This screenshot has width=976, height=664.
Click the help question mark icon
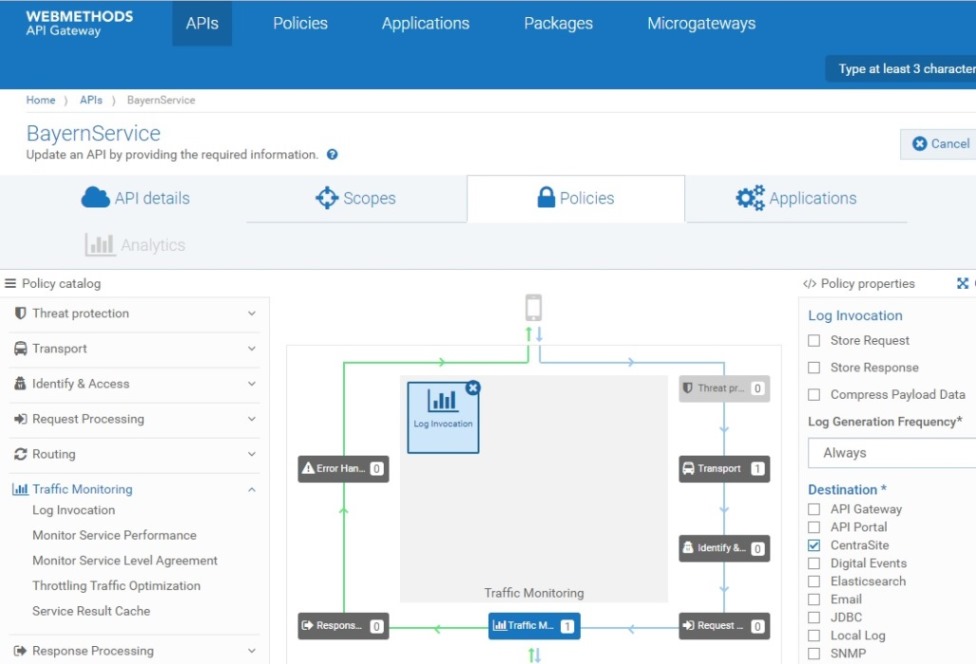(332, 154)
